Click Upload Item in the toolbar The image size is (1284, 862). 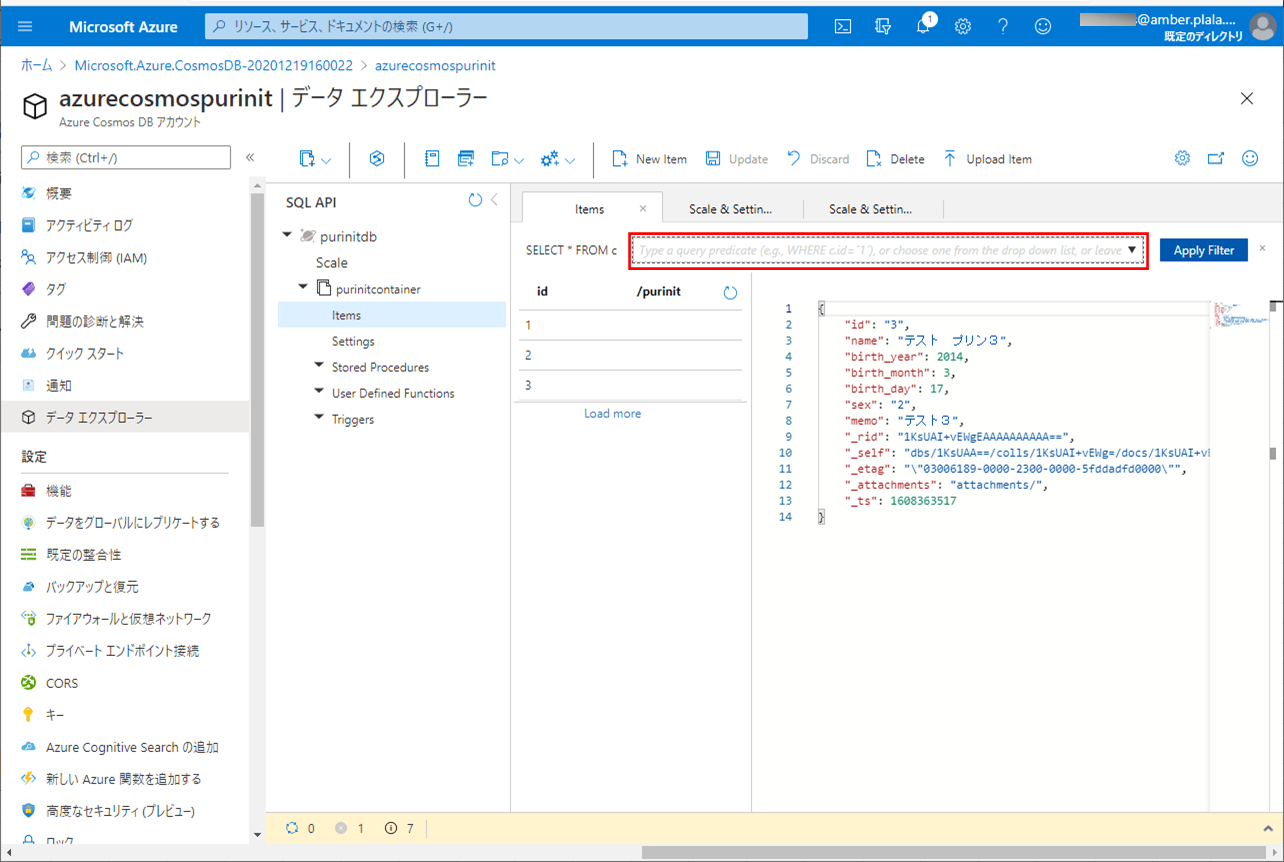click(x=987, y=159)
